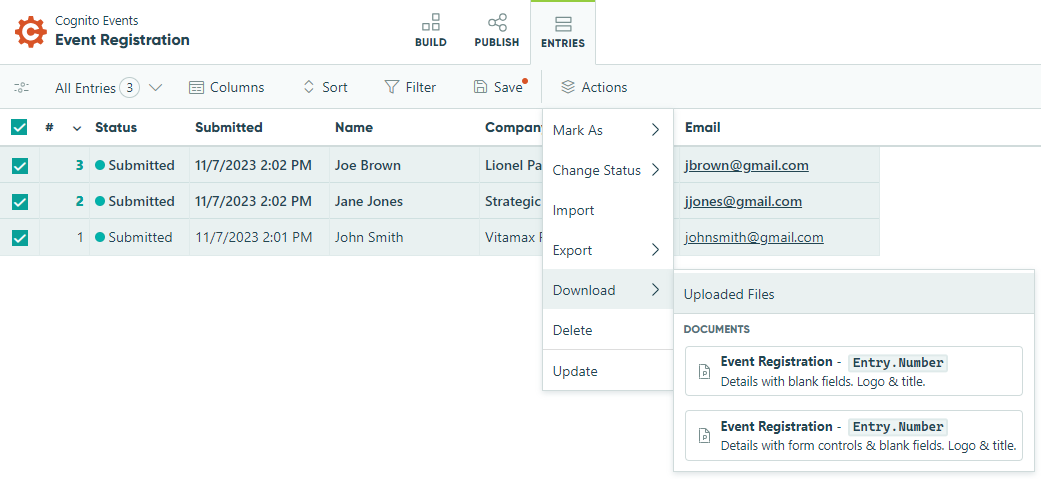Choose Import from Actions menu

tap(608, 210)
